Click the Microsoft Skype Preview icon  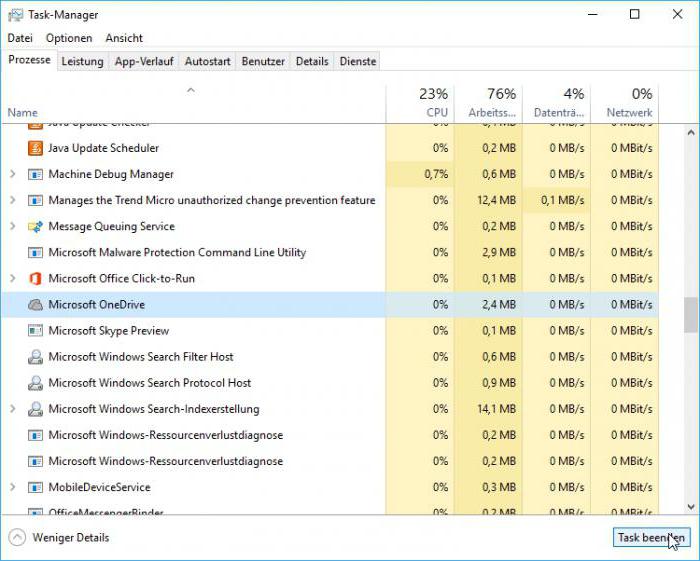click(x=35, y=331)
